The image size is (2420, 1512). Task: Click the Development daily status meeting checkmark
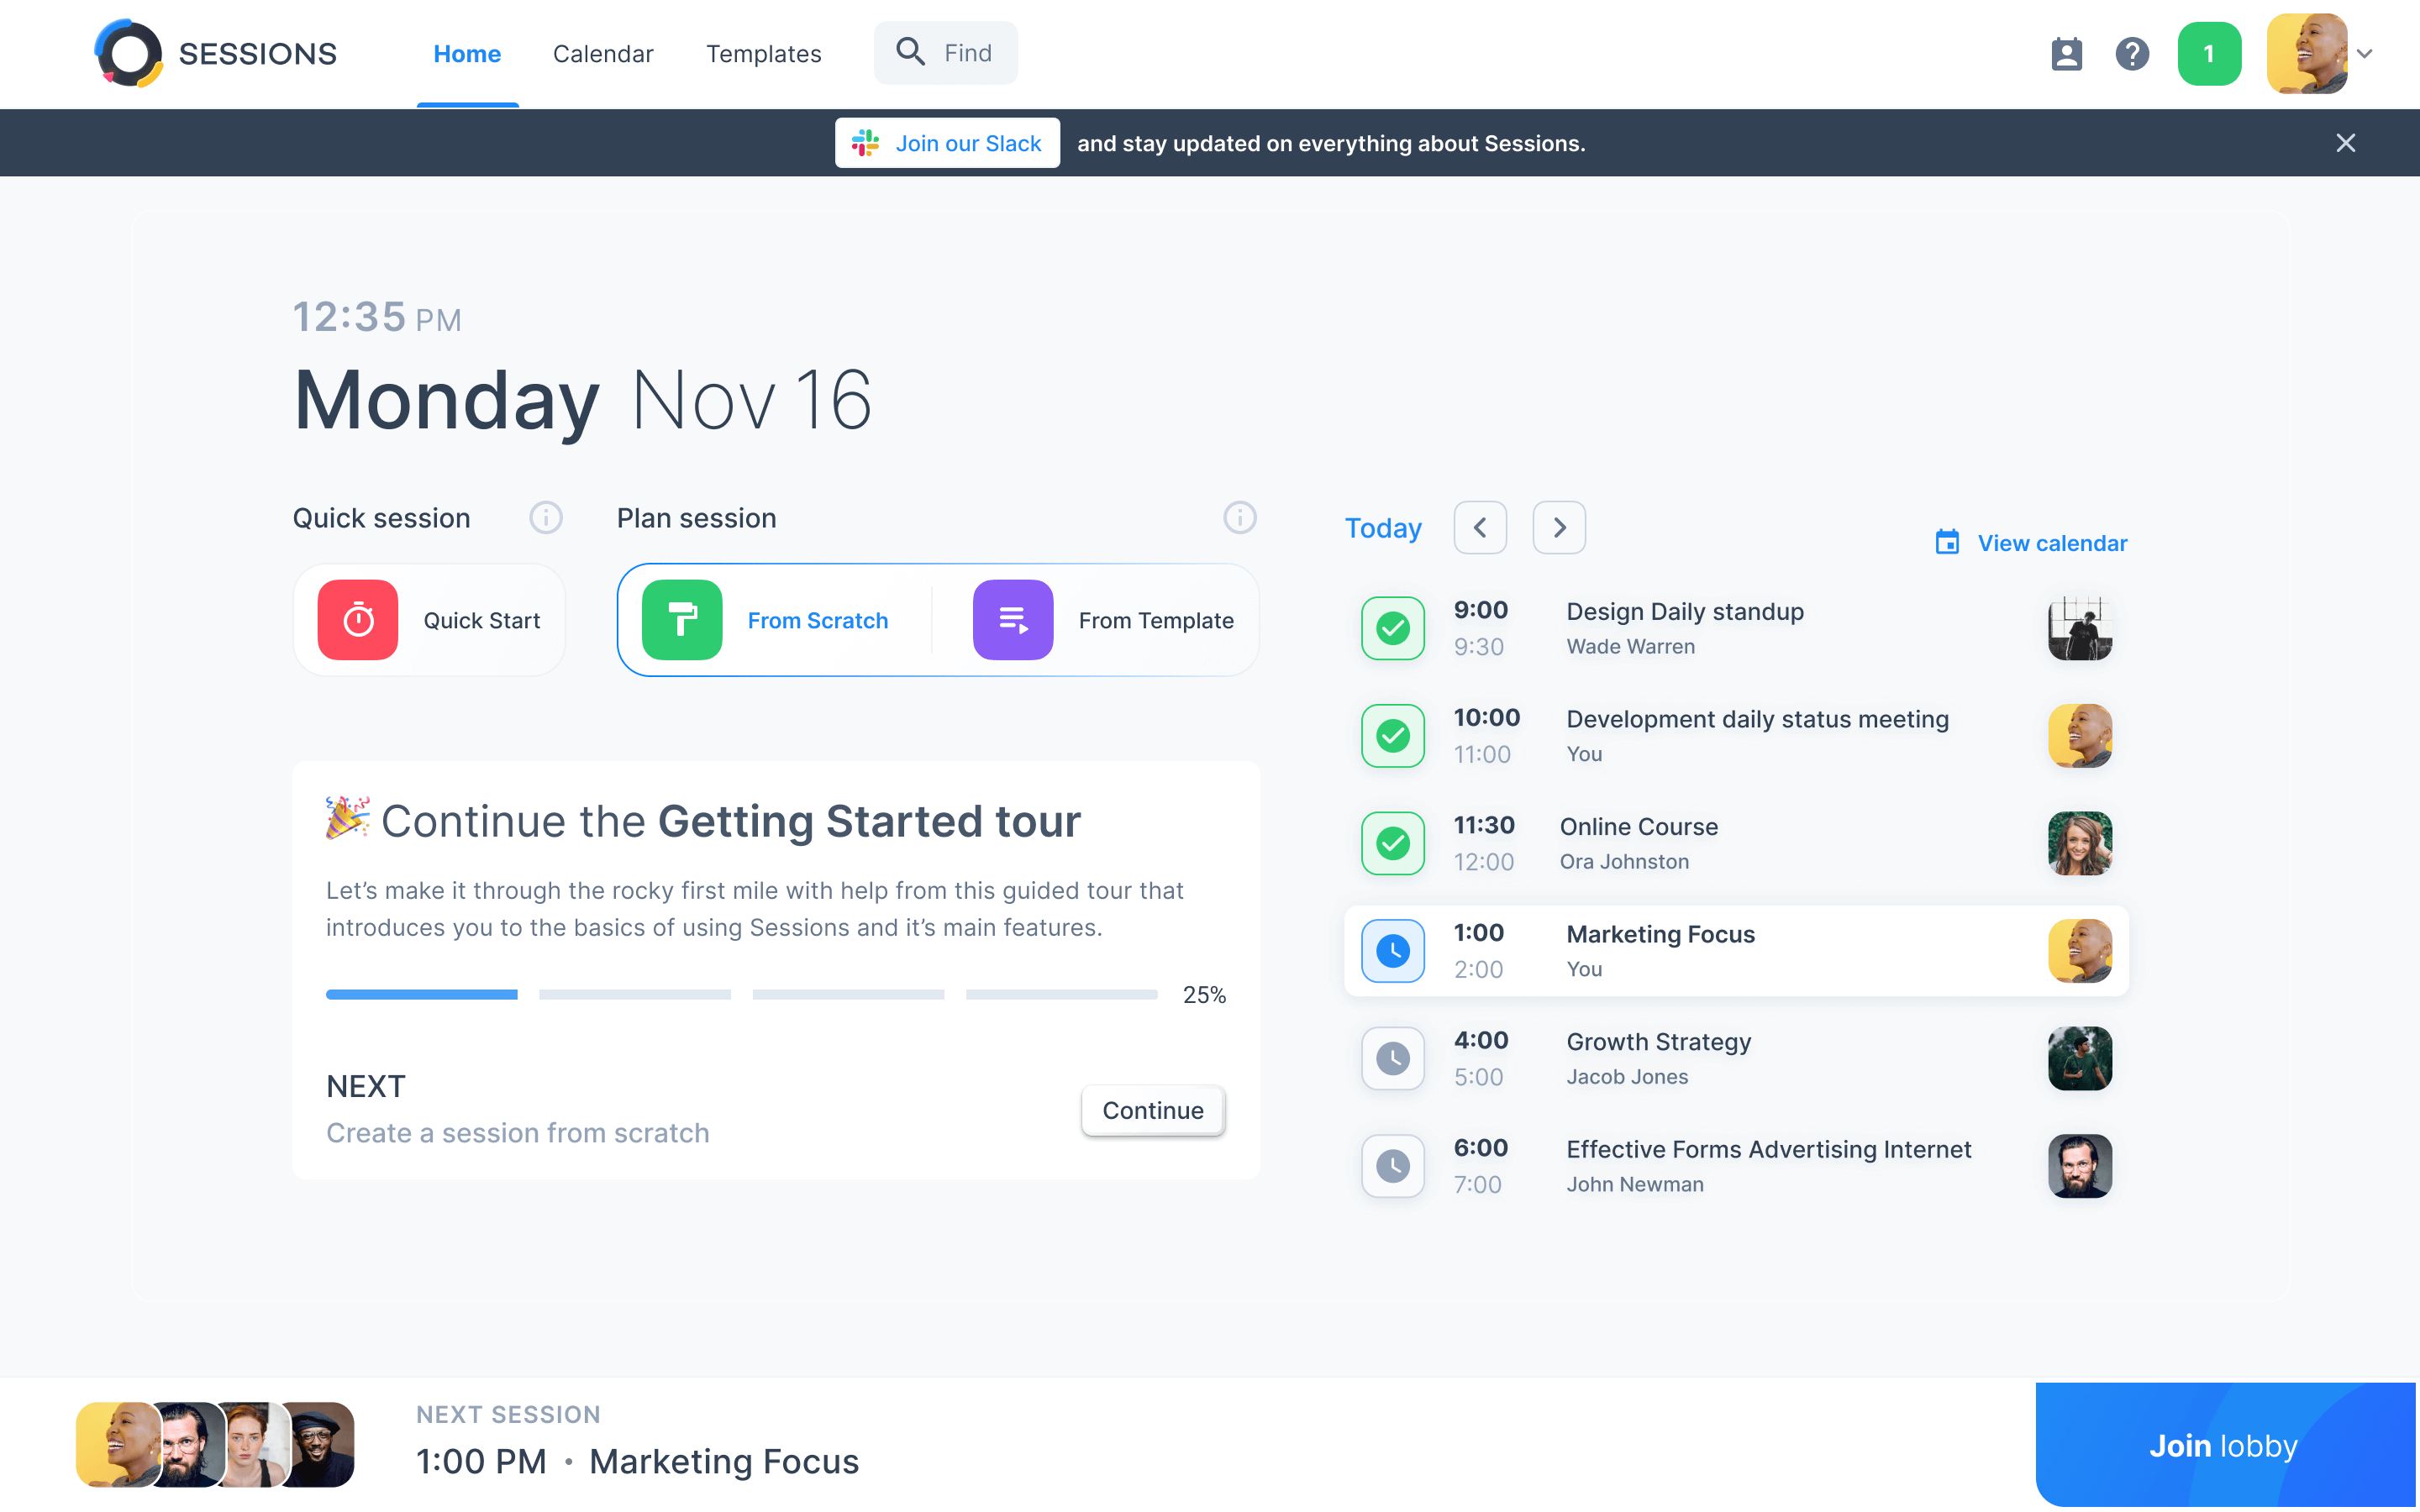tap(1392, 736)
